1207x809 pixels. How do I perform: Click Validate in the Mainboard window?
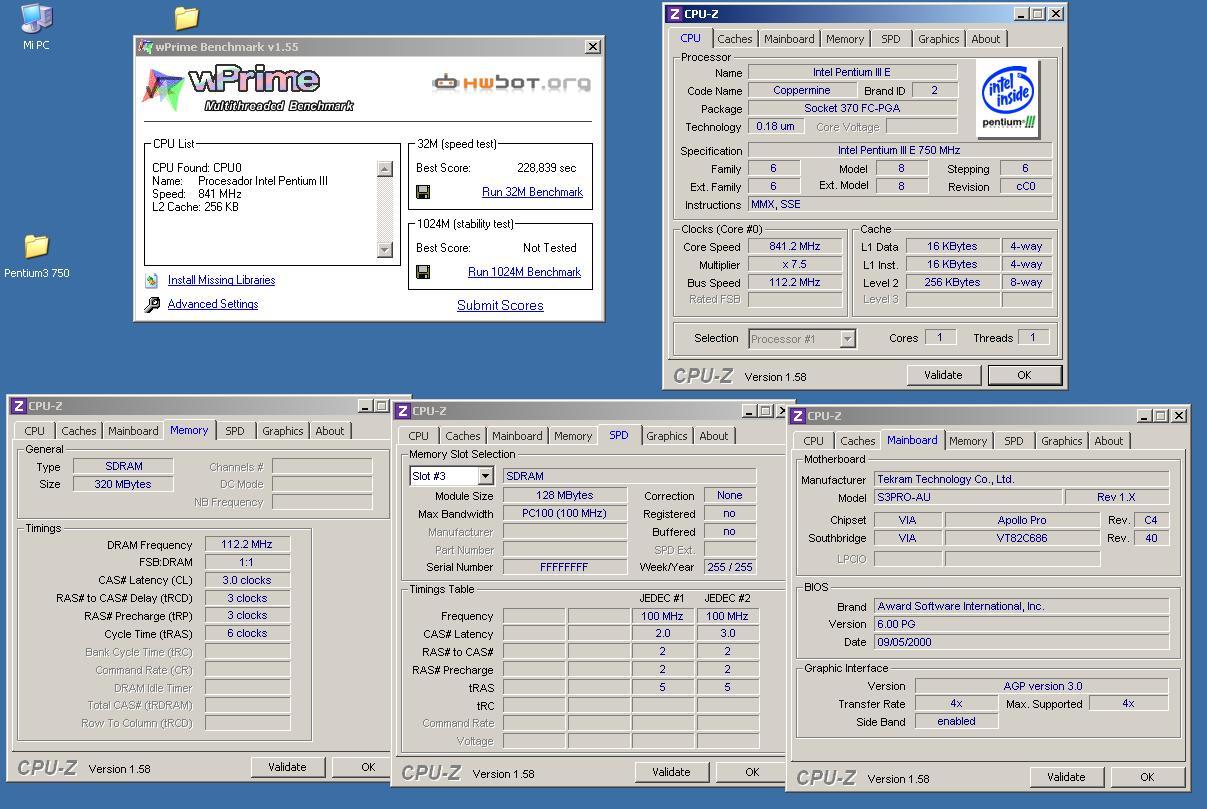tap(1066, 777)
